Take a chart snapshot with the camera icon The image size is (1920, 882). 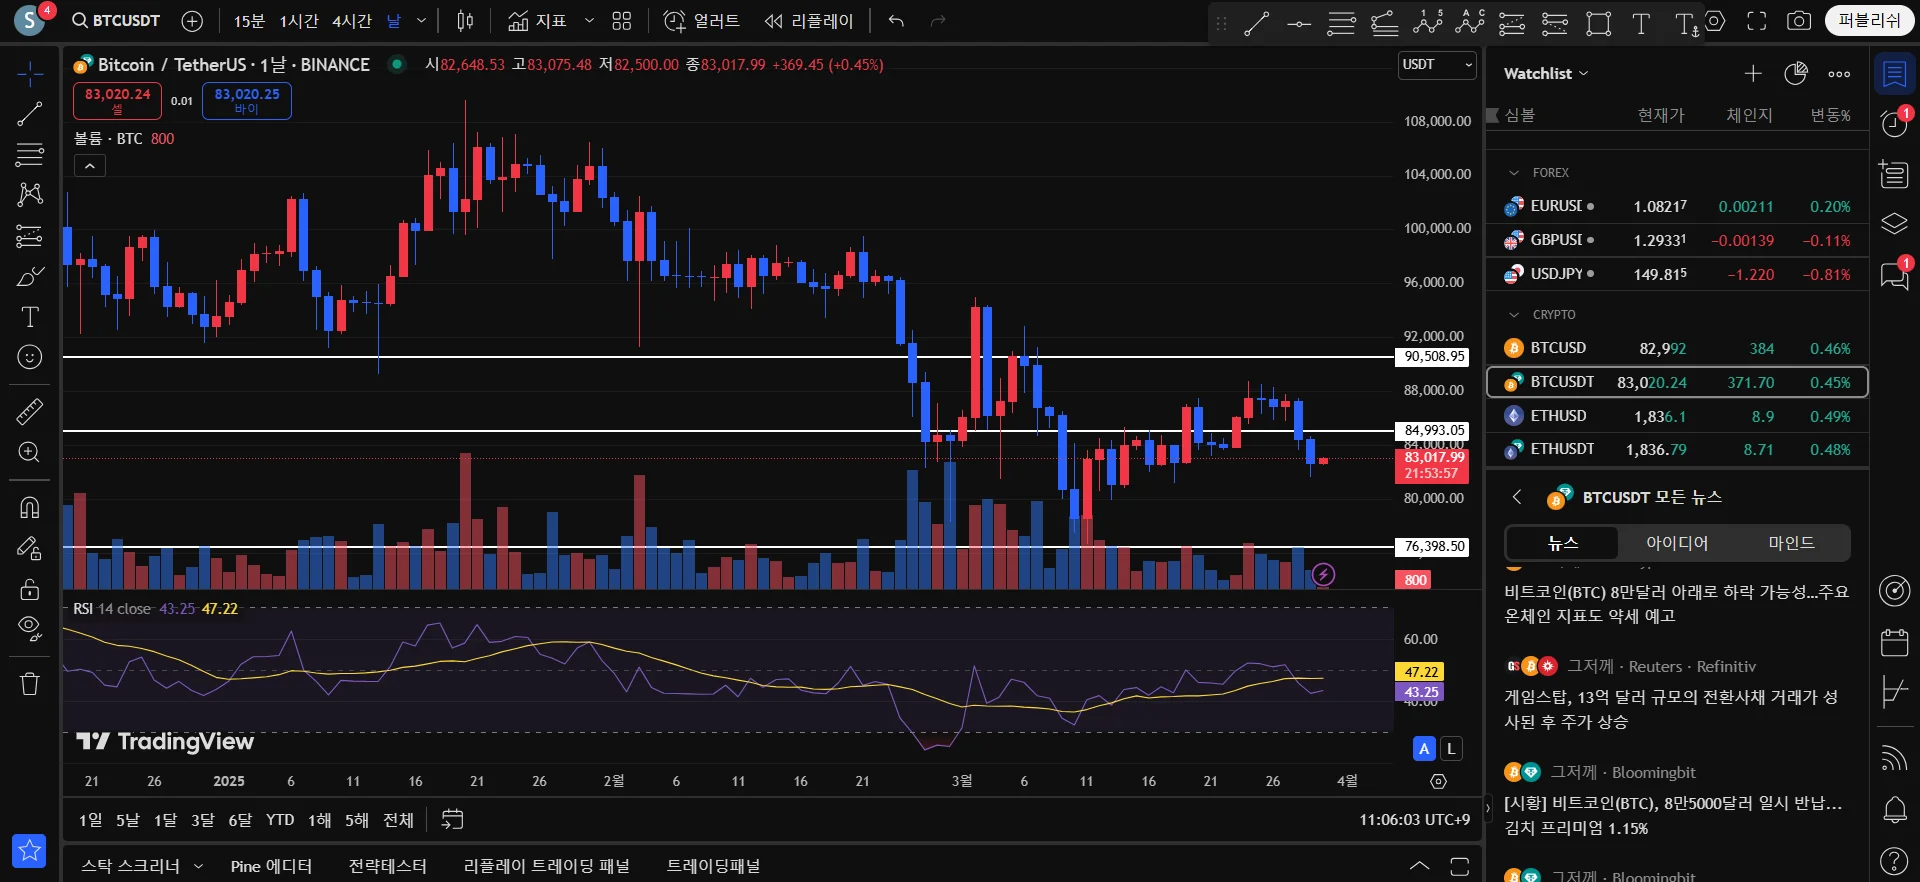(1799, 21)
